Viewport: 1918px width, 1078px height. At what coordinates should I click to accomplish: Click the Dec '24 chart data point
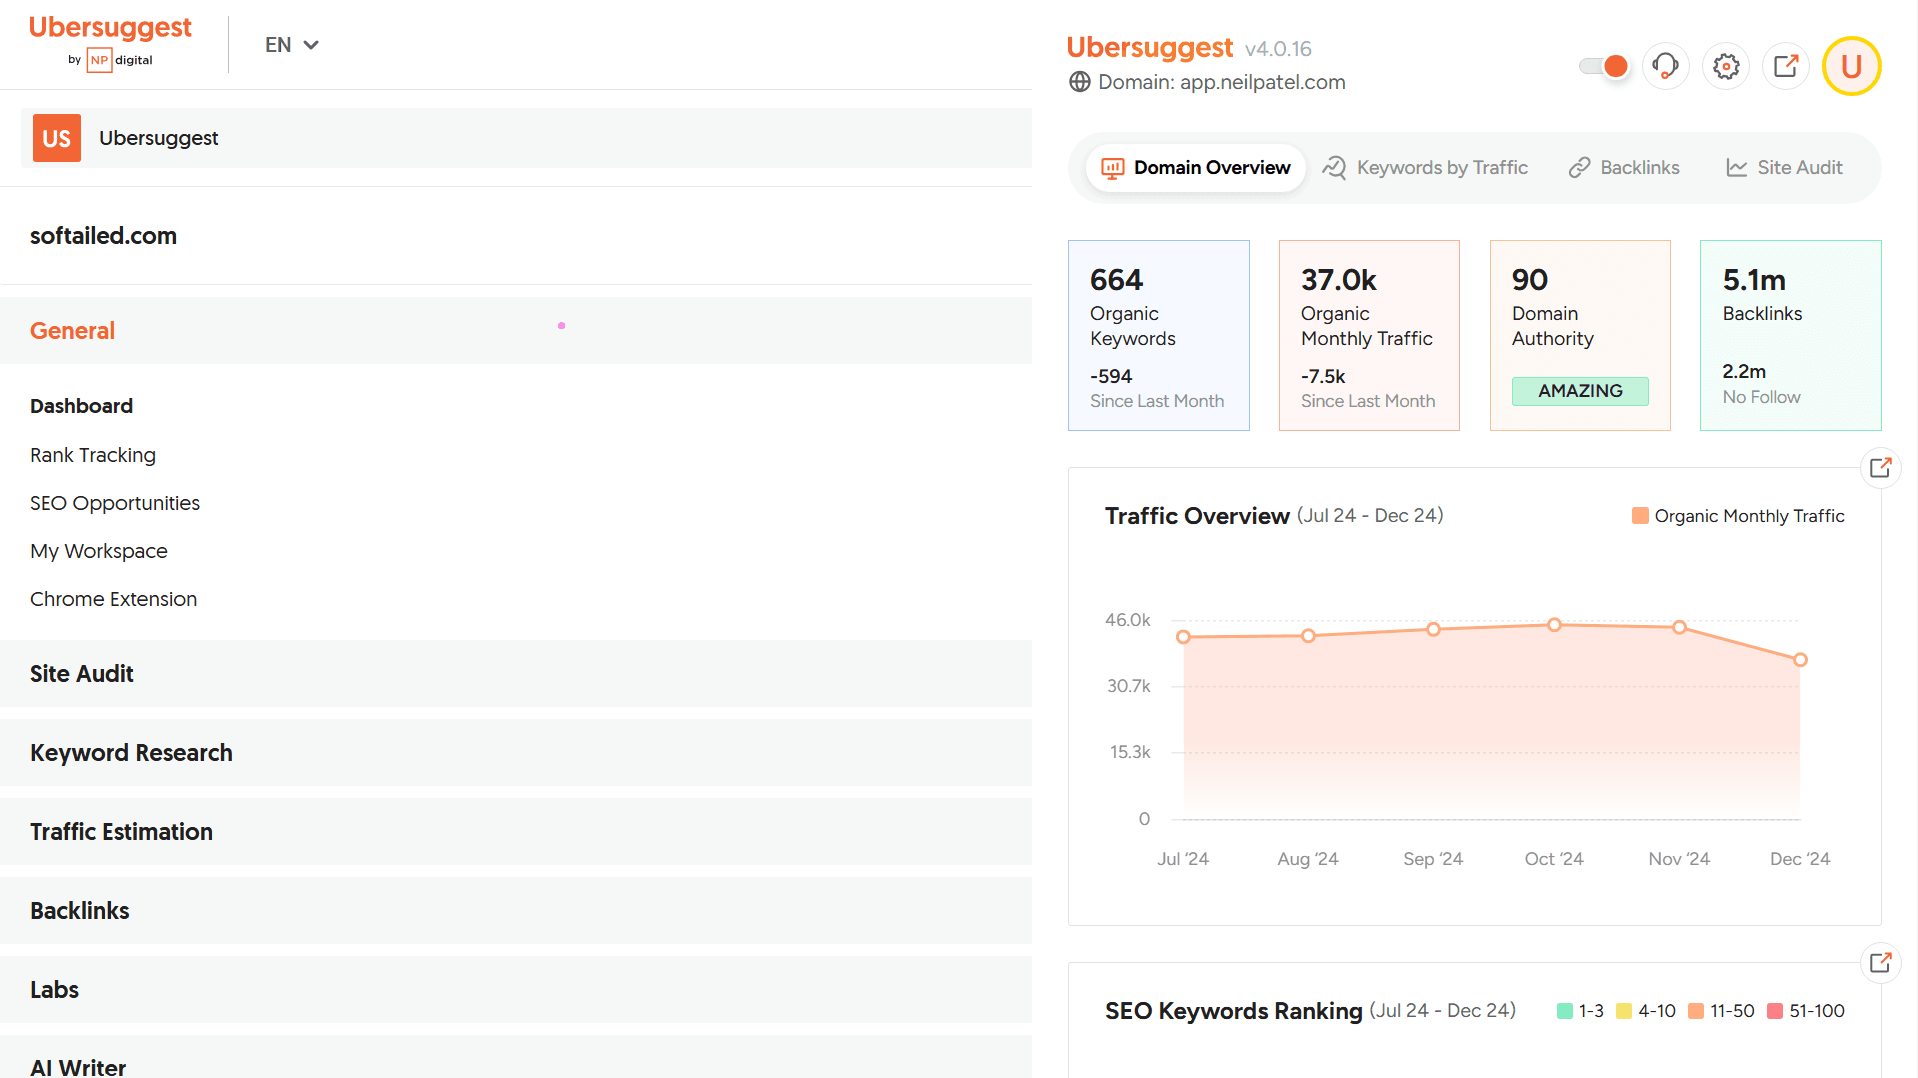[1800, 660]
